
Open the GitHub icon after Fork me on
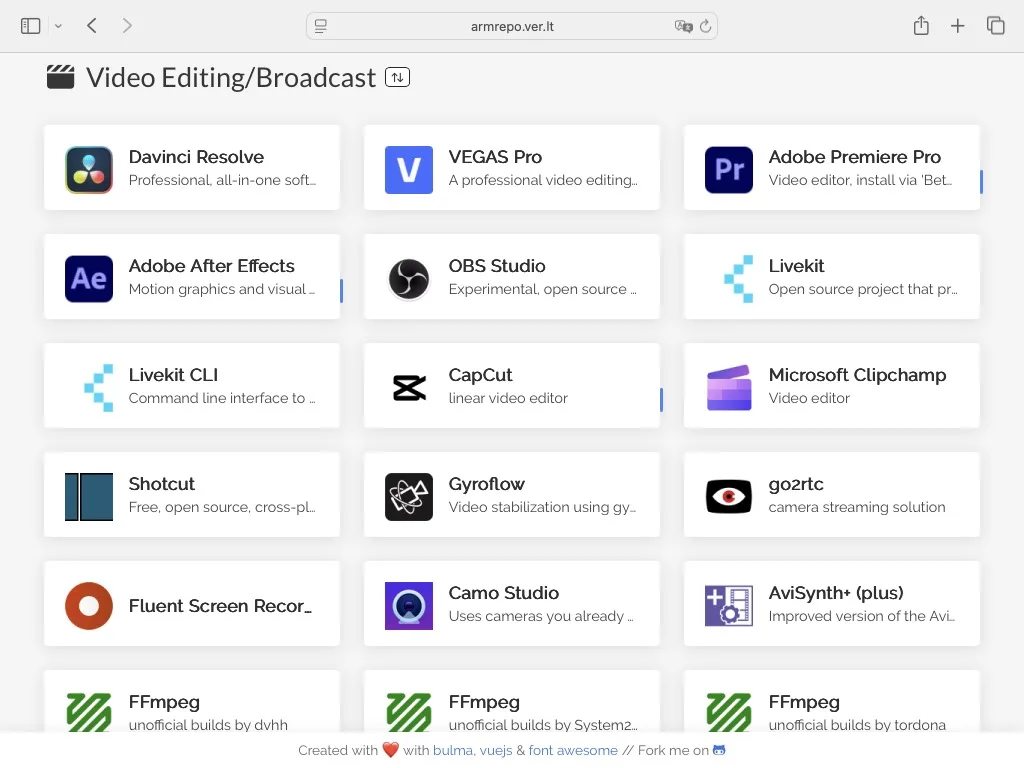click(x=719, y=750)
